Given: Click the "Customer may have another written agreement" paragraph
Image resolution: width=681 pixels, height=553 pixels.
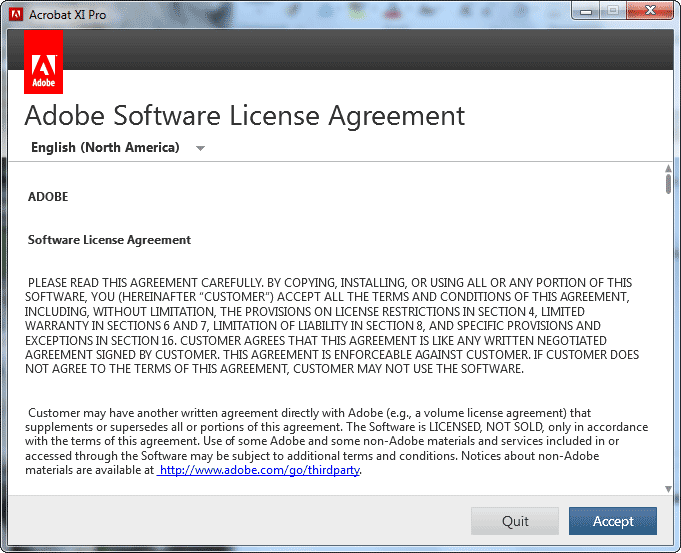Looking at the screenshot, I should pos(336,441).
